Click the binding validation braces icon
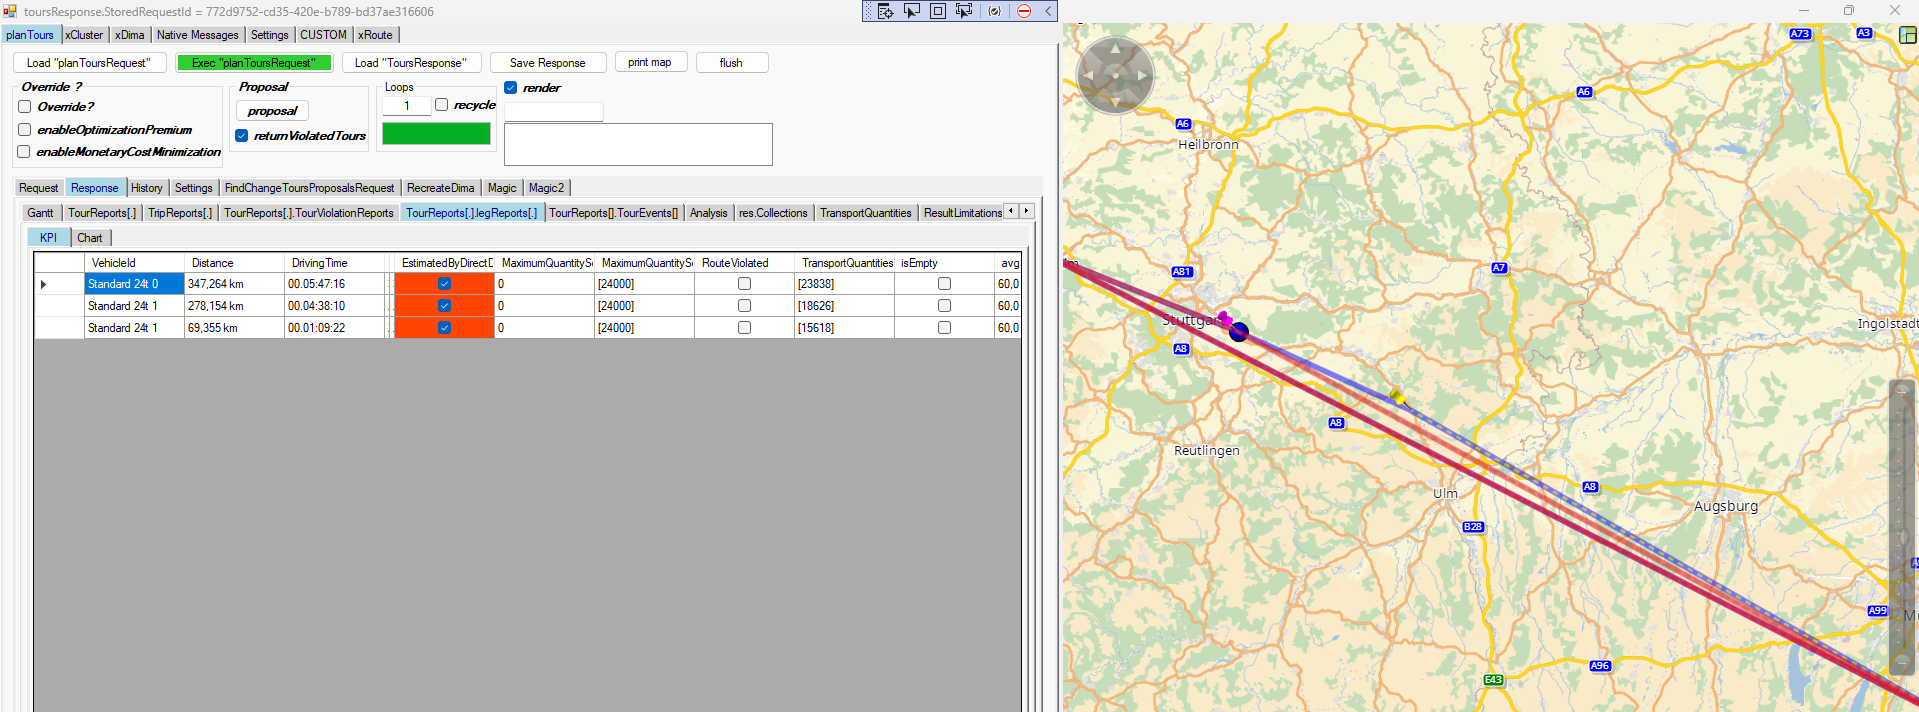 coord(994,11)
